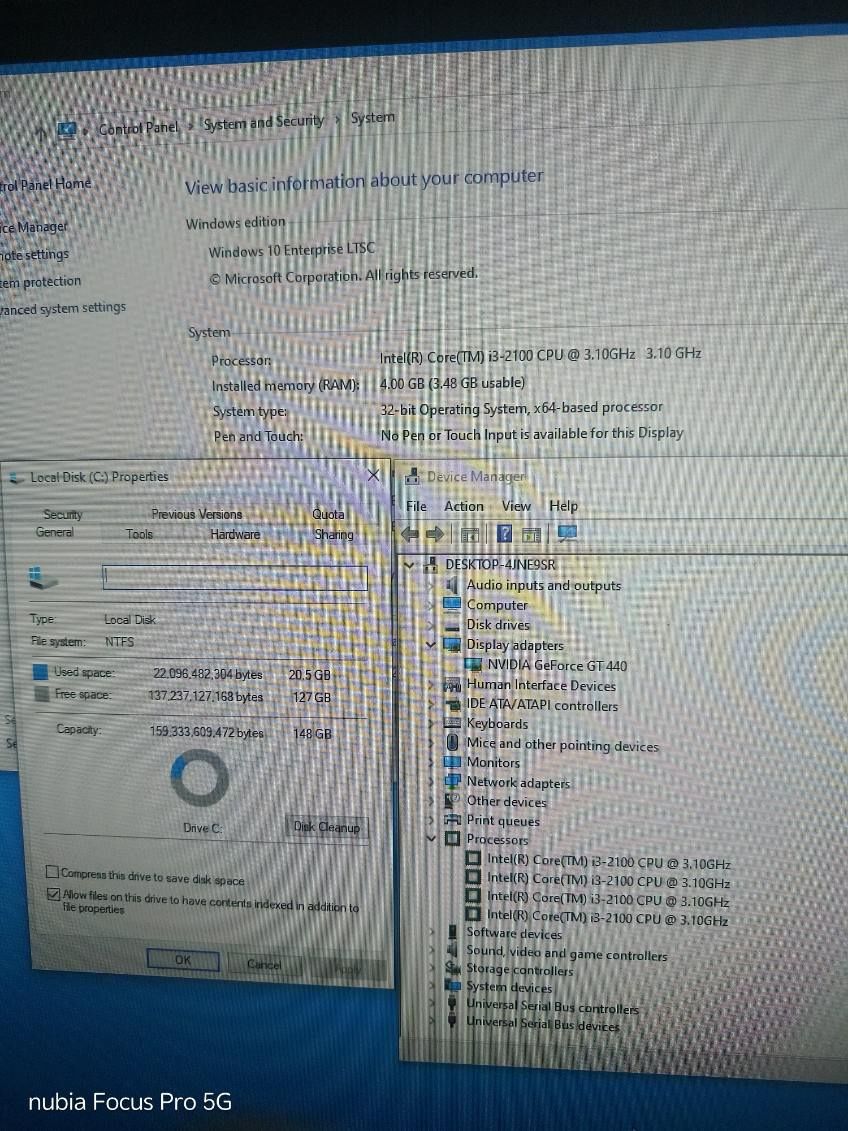Collapse the DESKTOP-4JNE9SR root node
This screenshot has width=848, height=1131.
(410, 565)
